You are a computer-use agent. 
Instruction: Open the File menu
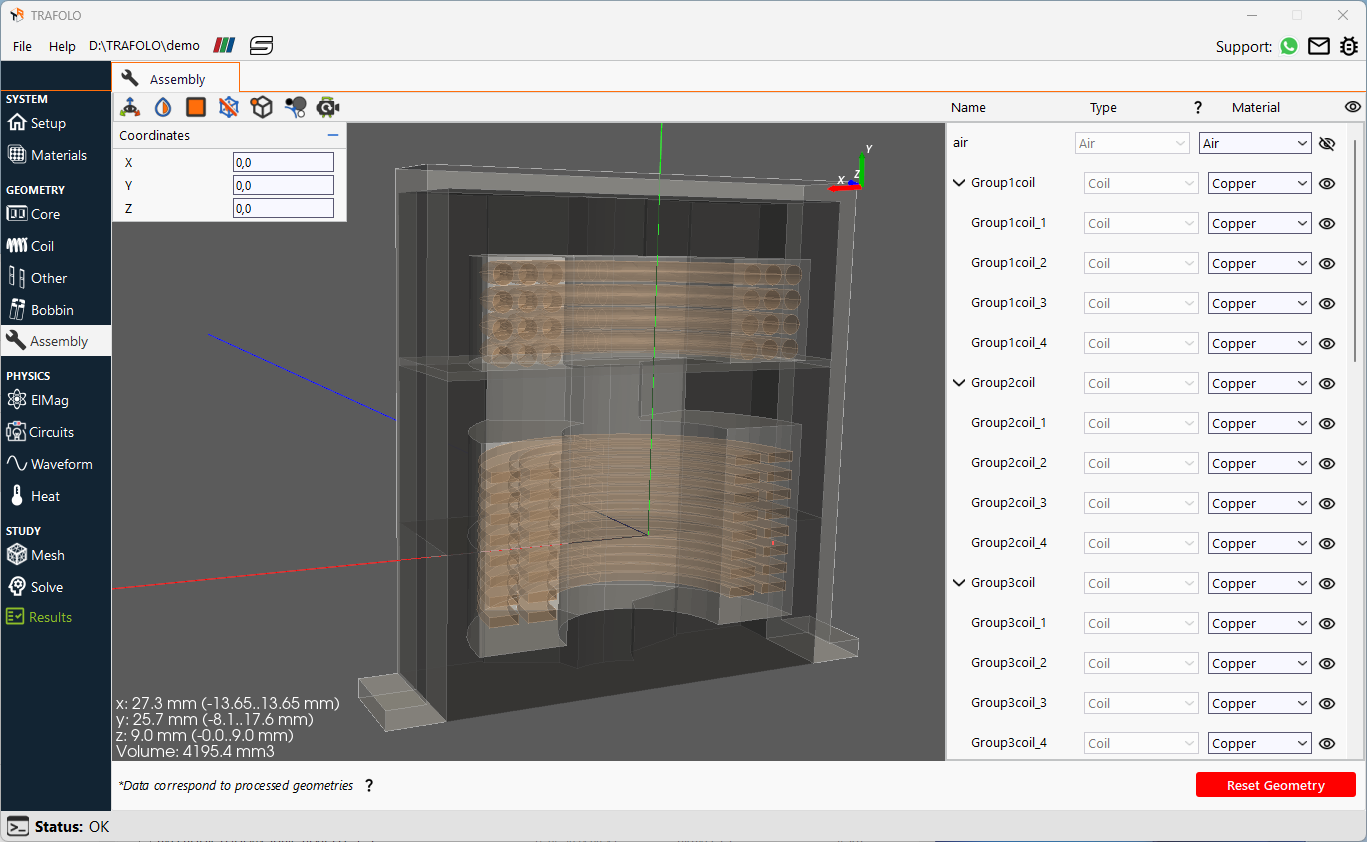21,46
